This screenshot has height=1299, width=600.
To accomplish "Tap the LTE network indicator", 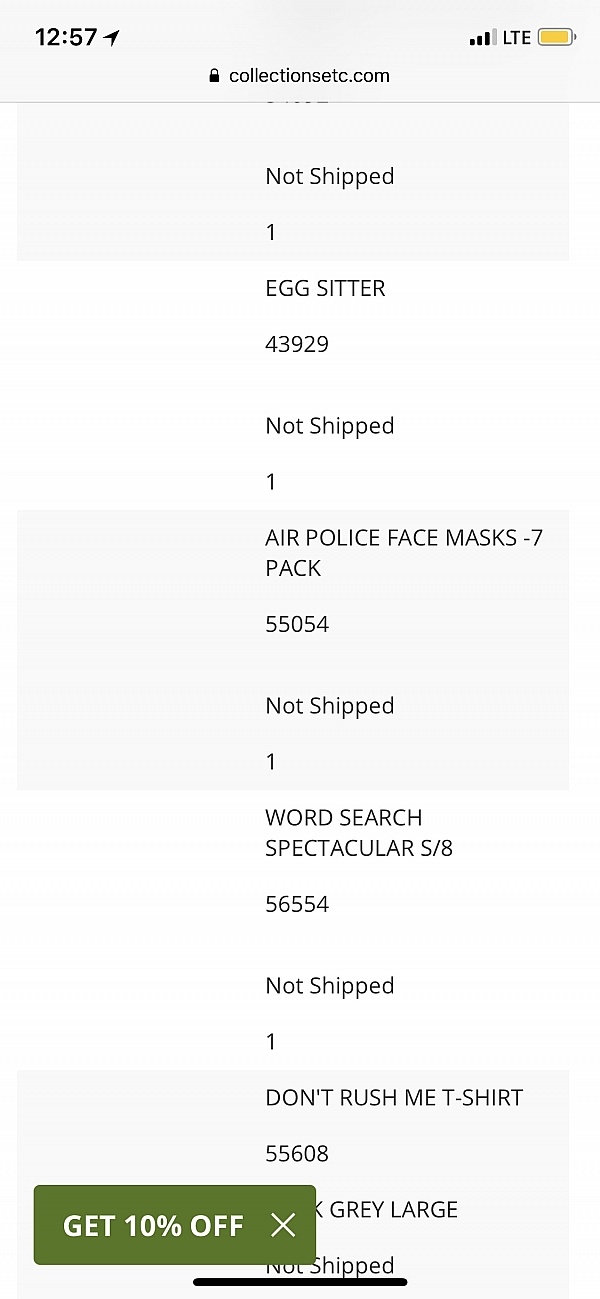I will click(x=516, y=38).
